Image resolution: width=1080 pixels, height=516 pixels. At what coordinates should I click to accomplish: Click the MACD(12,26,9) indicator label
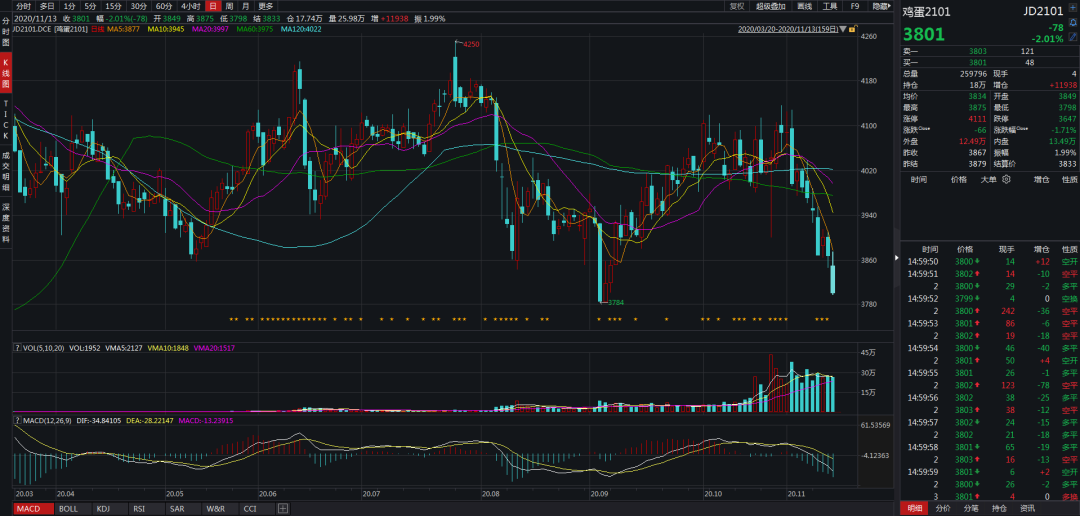(x=47, y=420)
